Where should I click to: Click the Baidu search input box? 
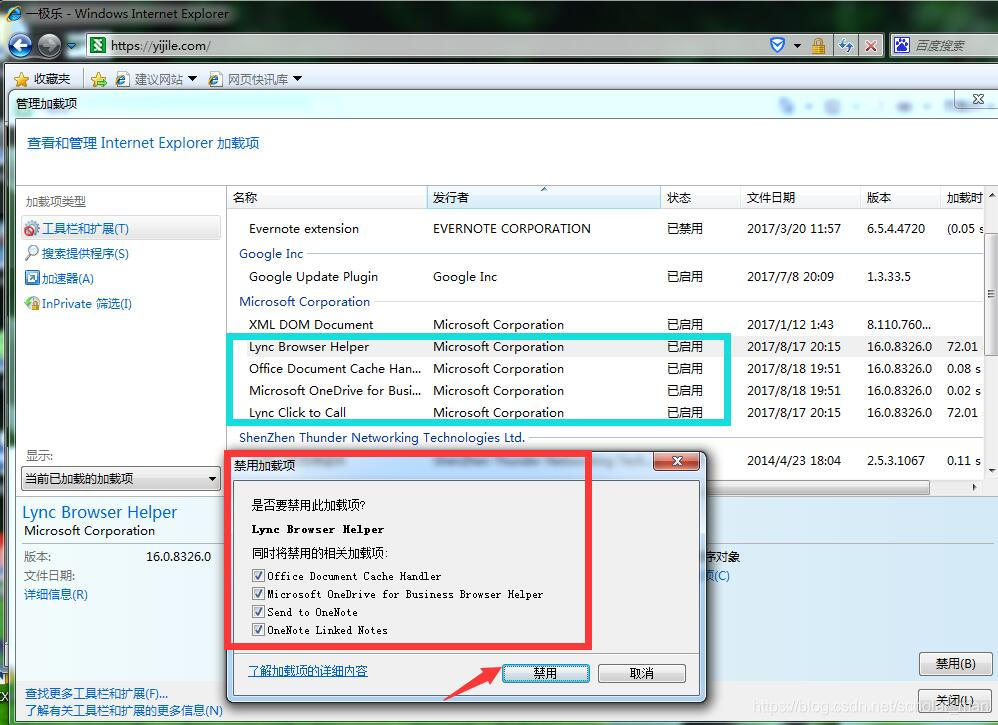[954, 45]
